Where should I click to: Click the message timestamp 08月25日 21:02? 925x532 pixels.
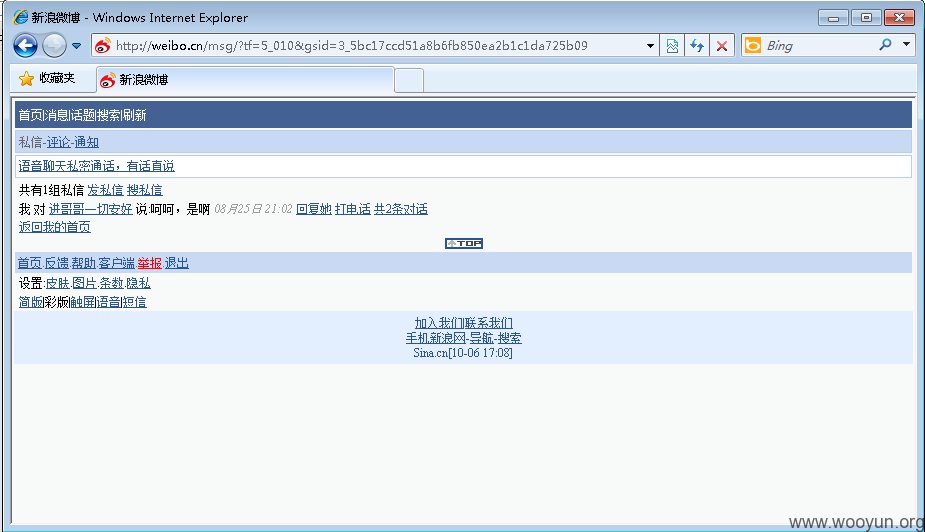(x=253, y=209)
